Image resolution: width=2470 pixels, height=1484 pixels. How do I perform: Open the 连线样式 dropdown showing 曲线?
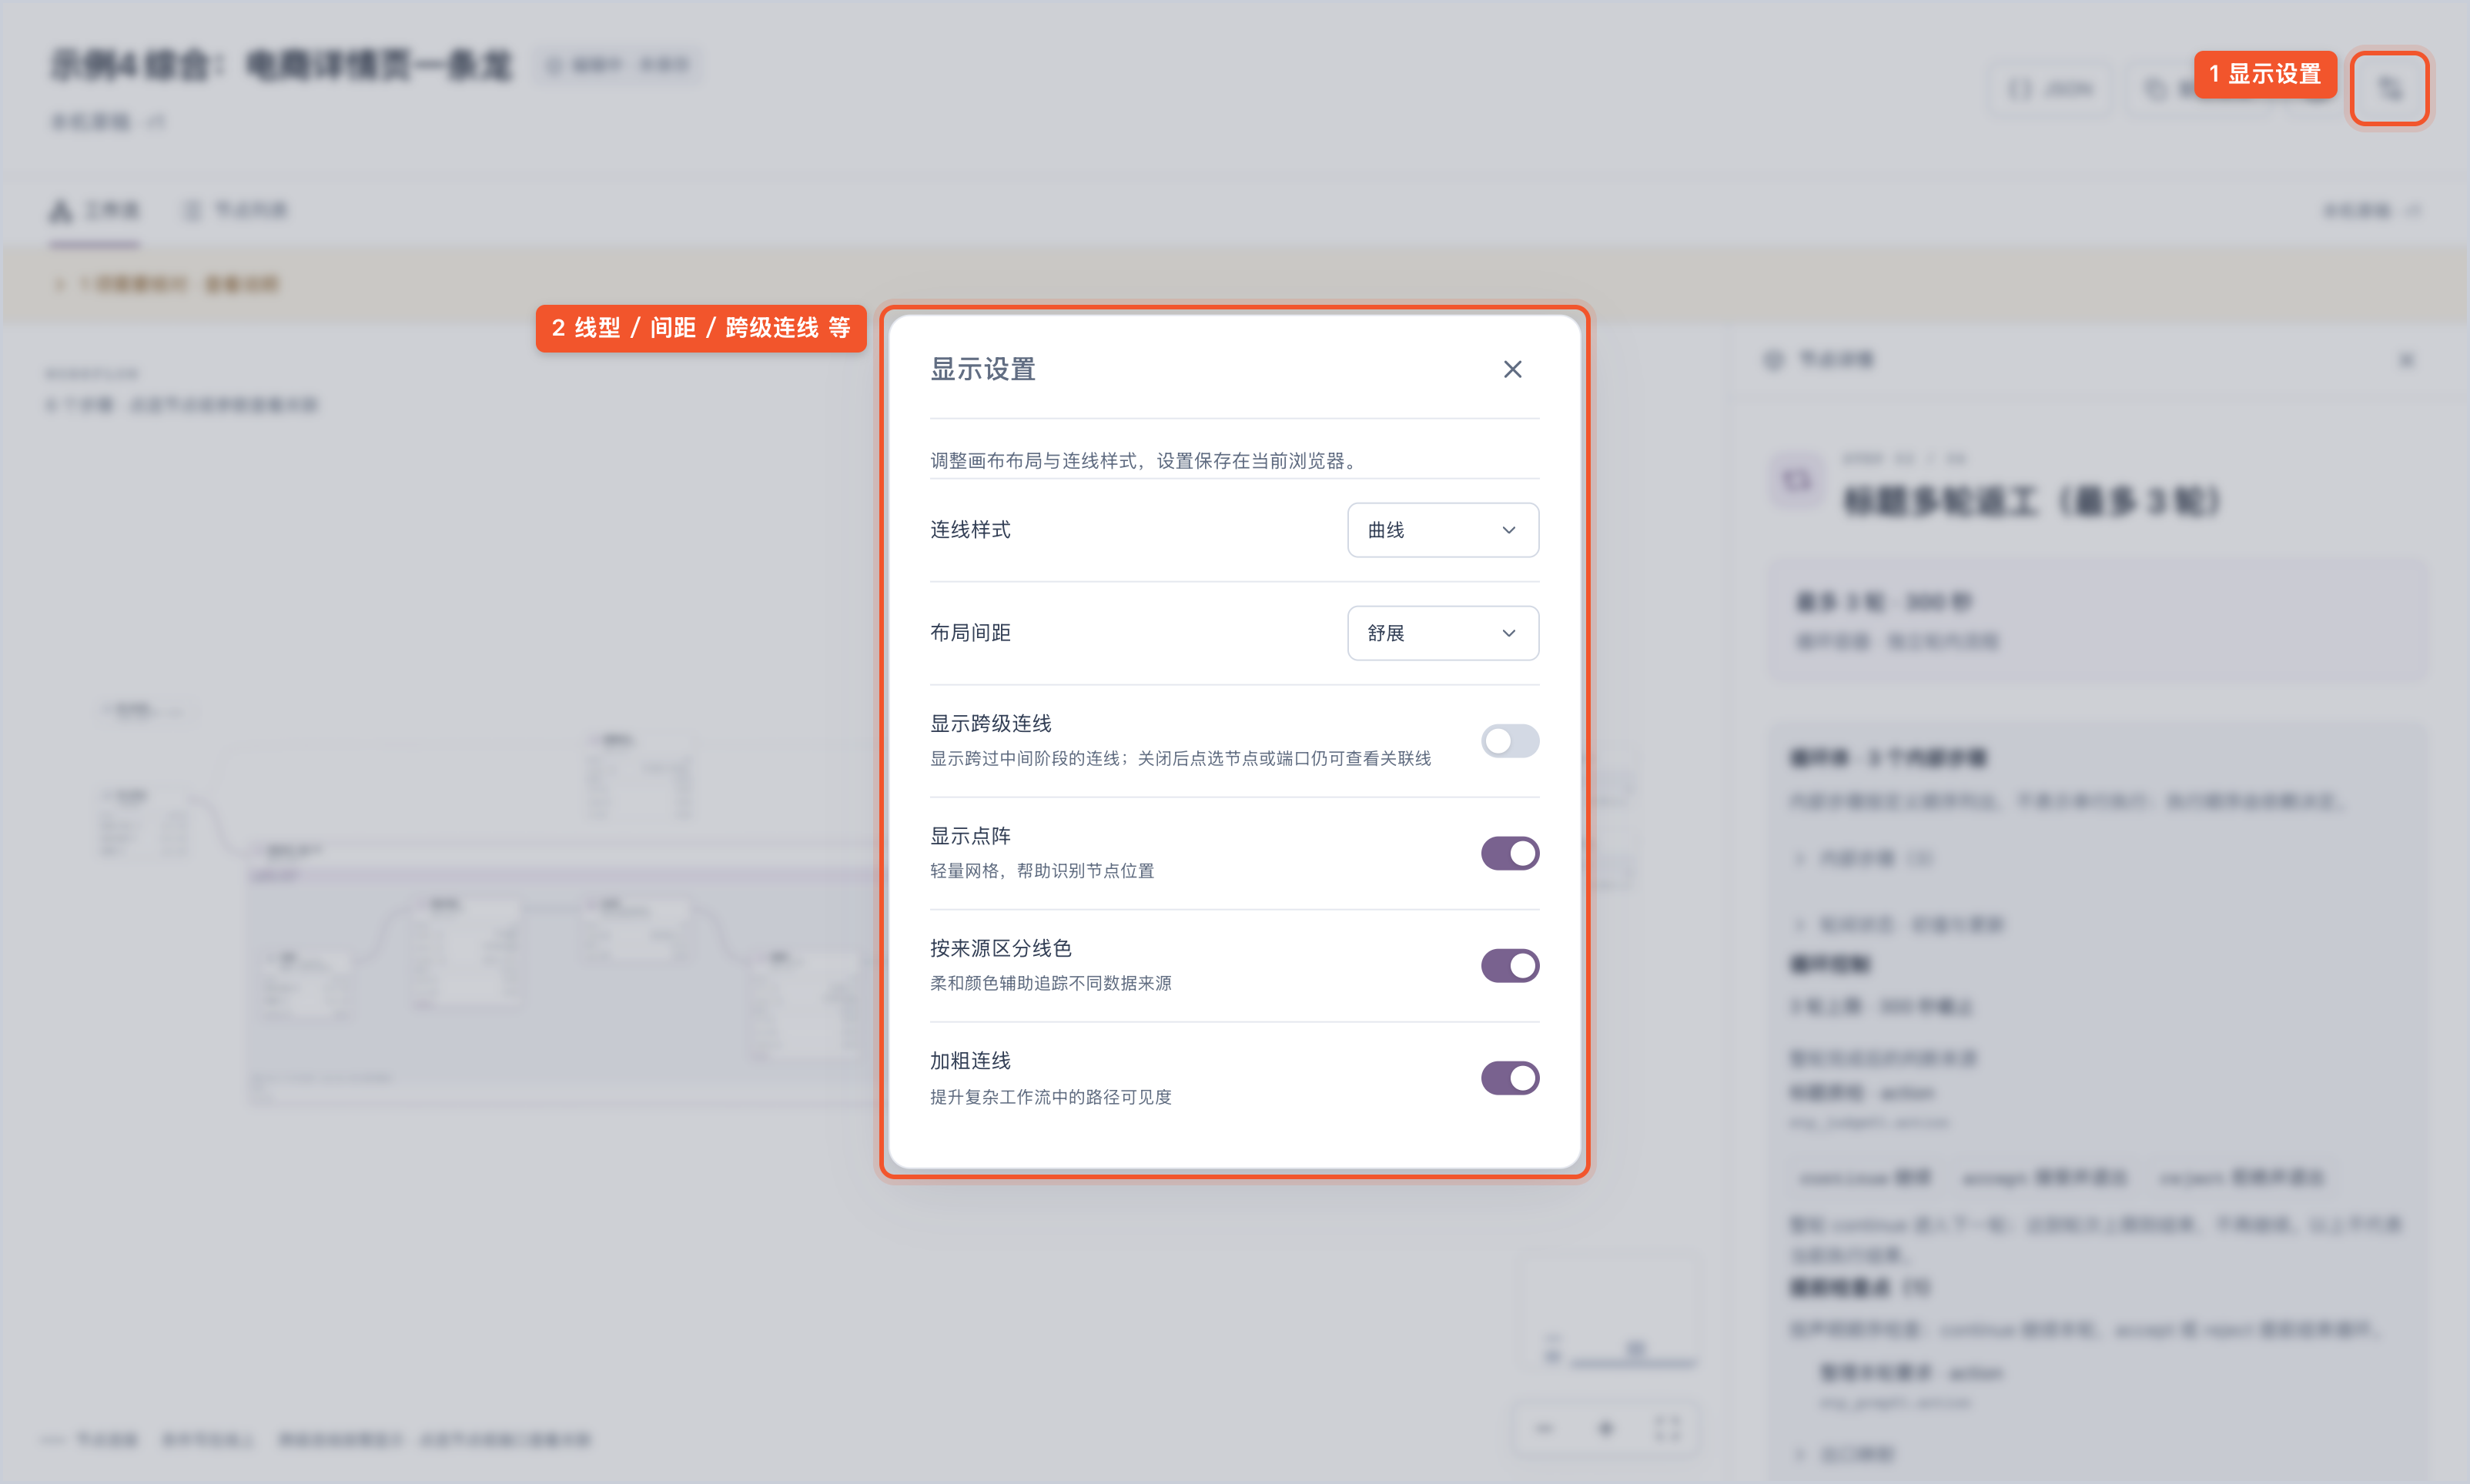click(x=1442, y=530)
